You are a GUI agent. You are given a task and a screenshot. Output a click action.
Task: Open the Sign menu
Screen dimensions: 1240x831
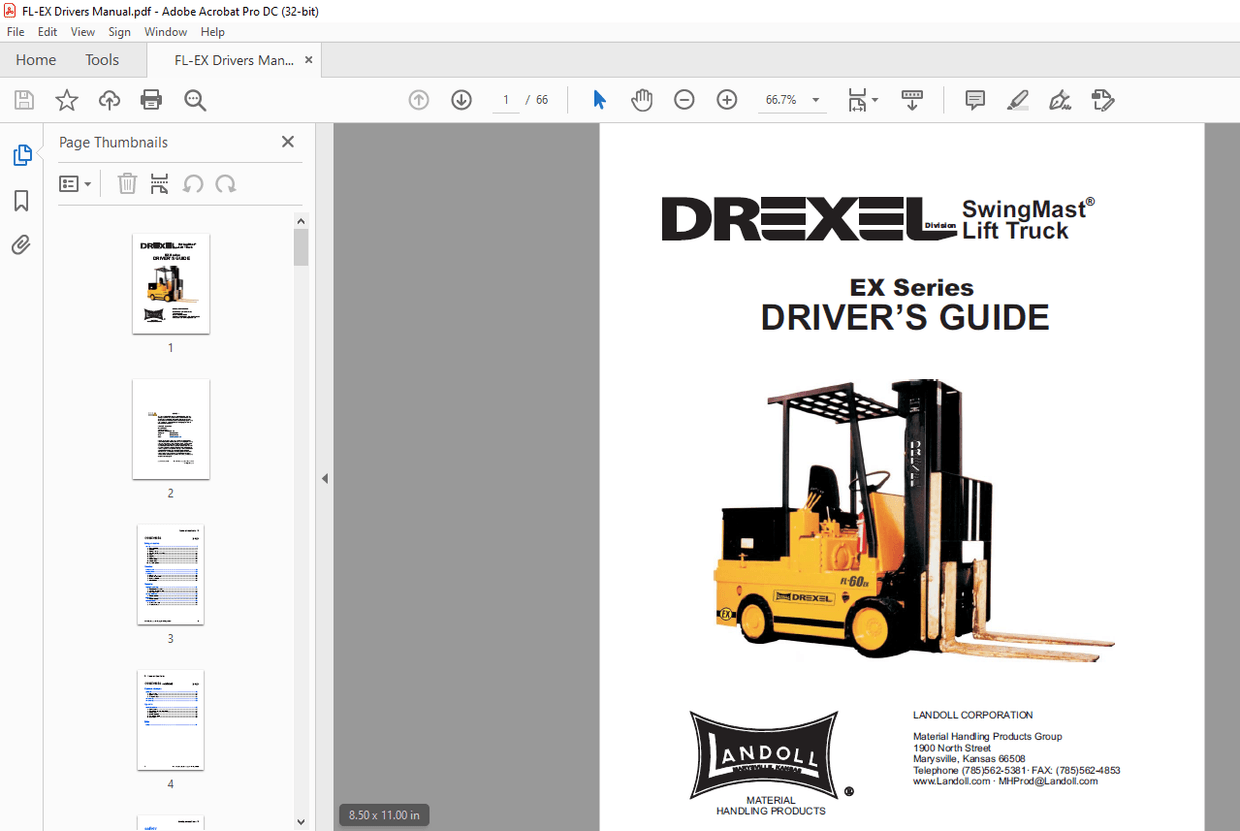click(x=119, y=31)
